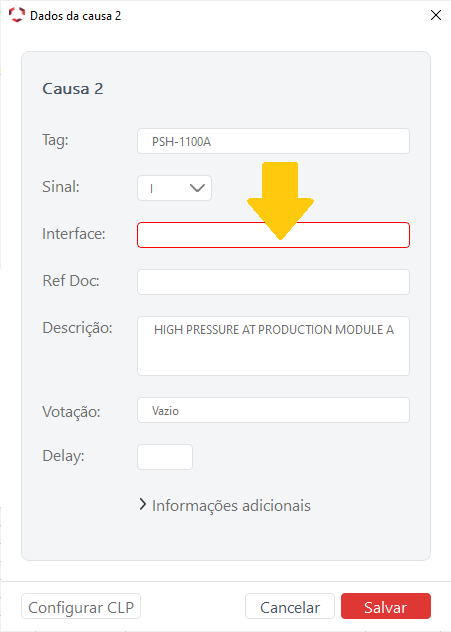Viewport: 451px width, 632px height.
Task: Cancel the dialog with Cancelar
Action: tap(290, 606)
